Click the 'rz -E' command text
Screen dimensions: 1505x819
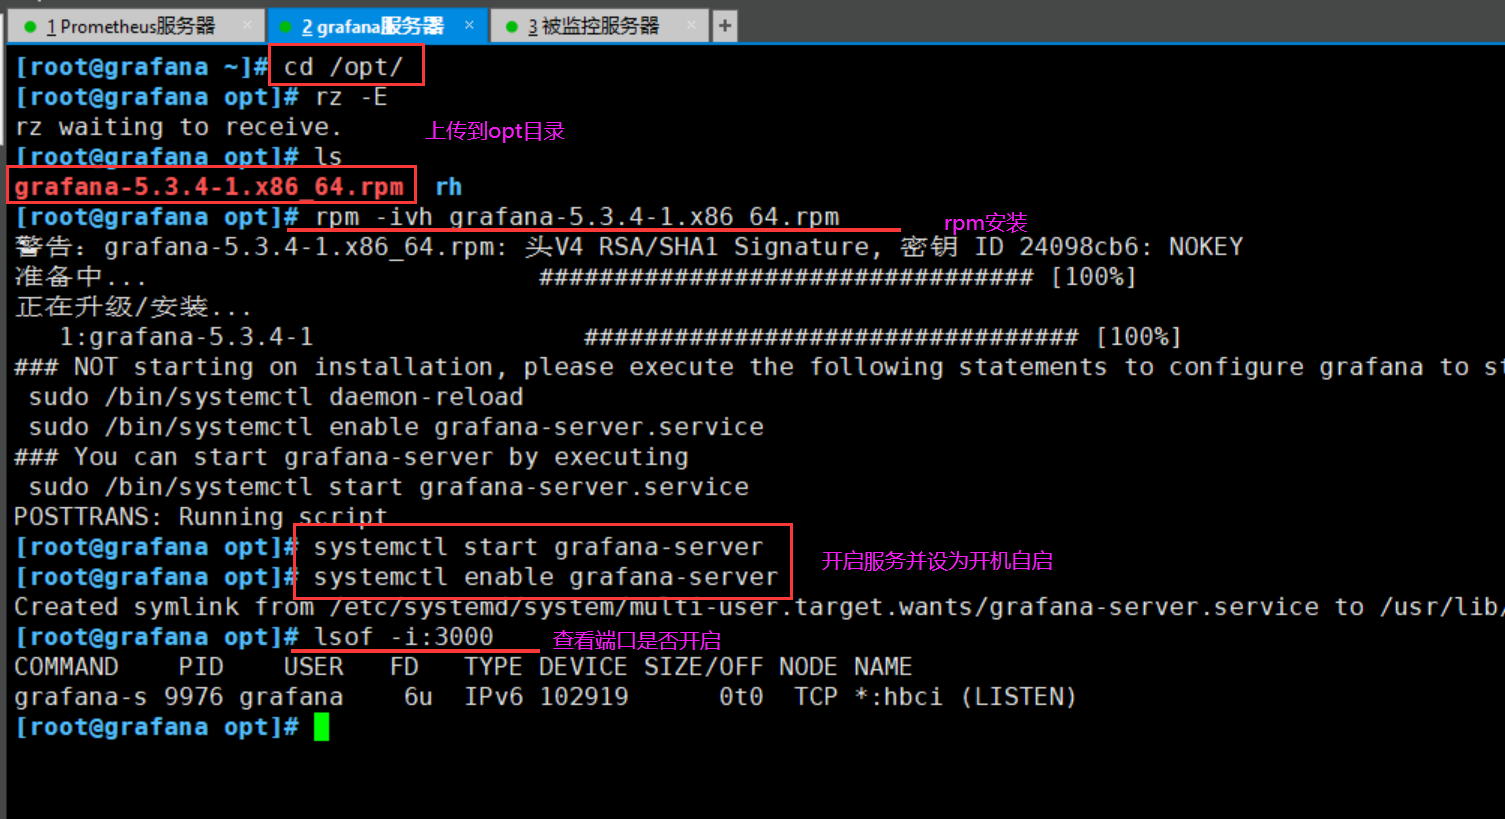point(351,97)
